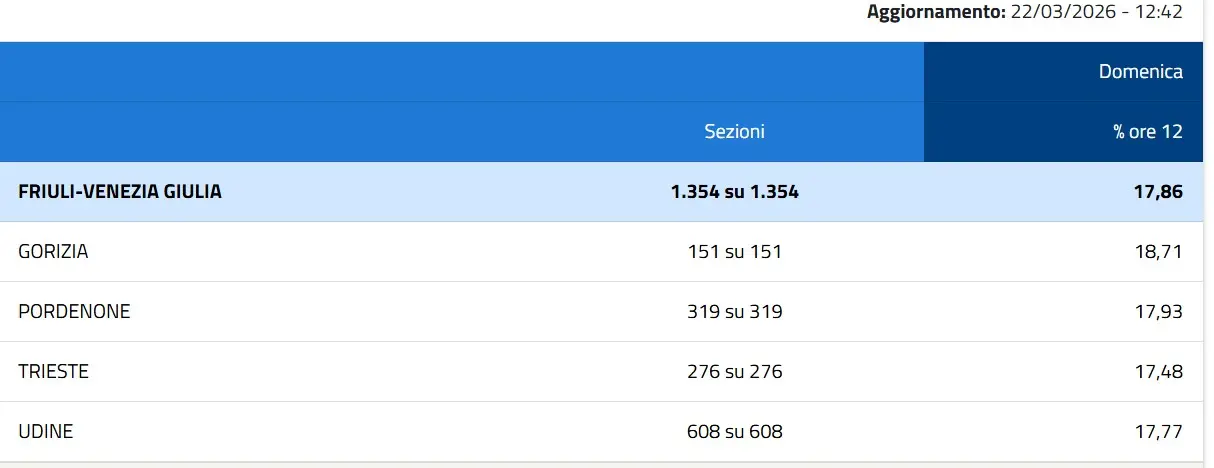Select the FRIULI-VENEZIA GIULIA region row title
The height and width of the screenshot is (468, 1214).
[x=120, y=192]
